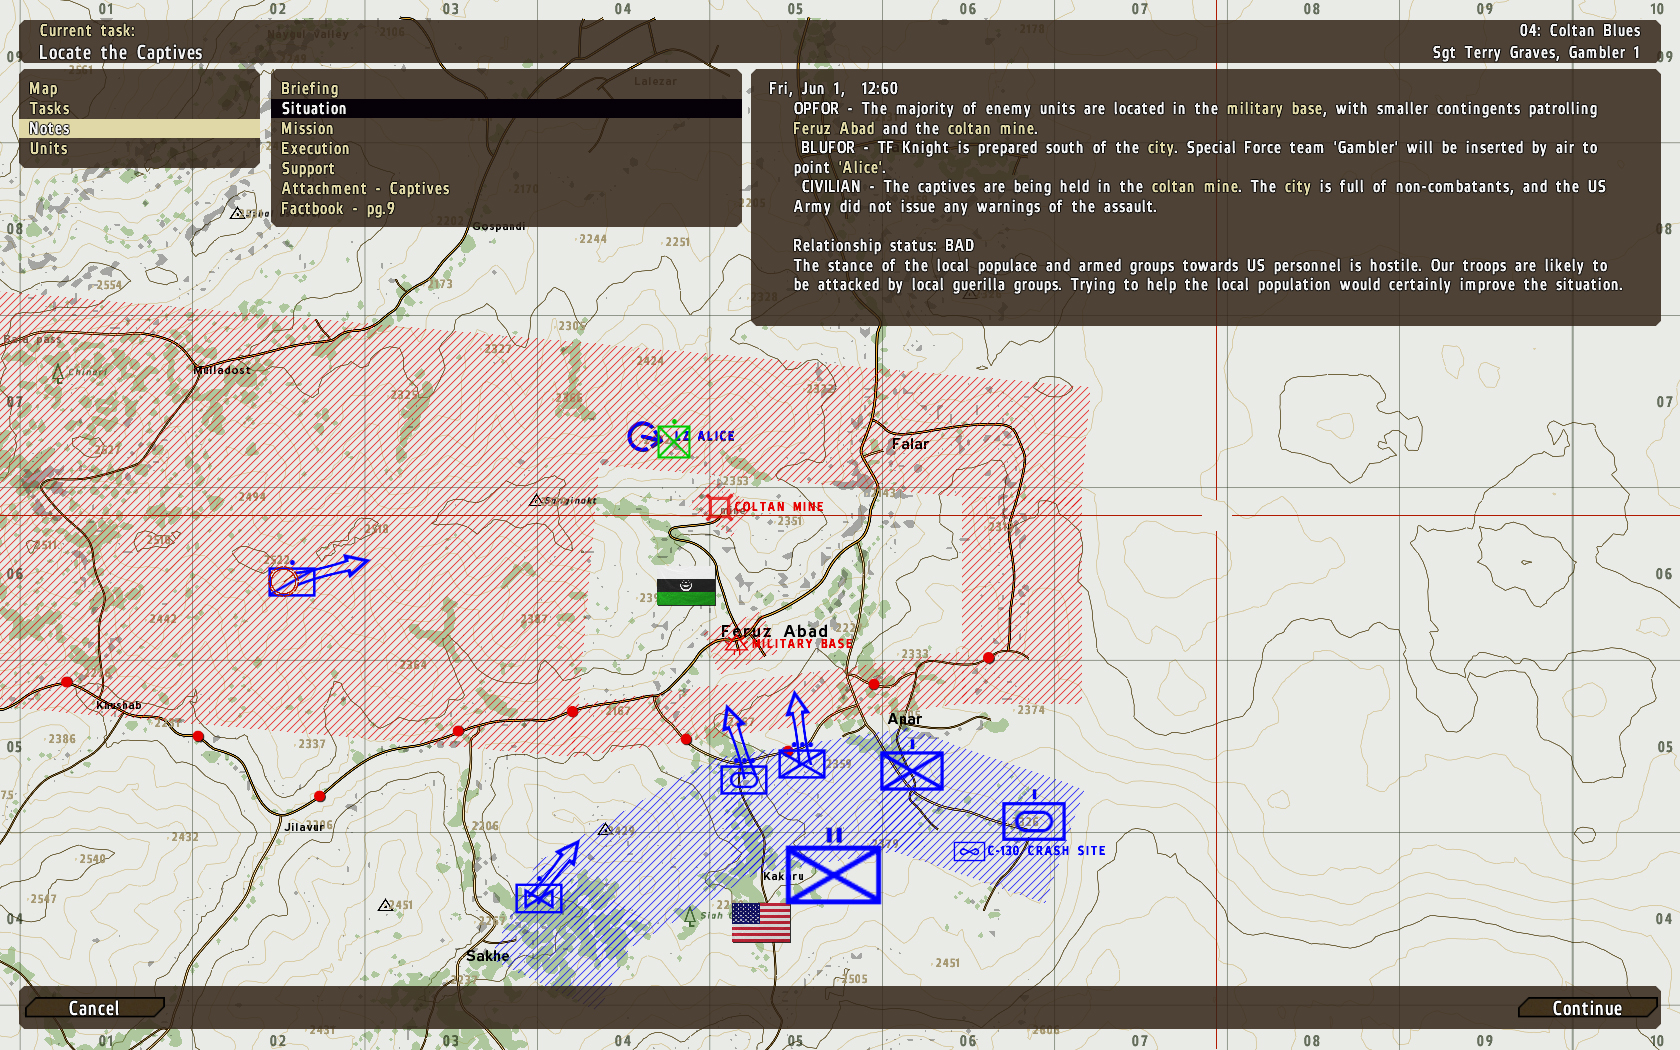Screen dimensions: 1680x1050
Task: Open the Support note entry
Action: 506,169
